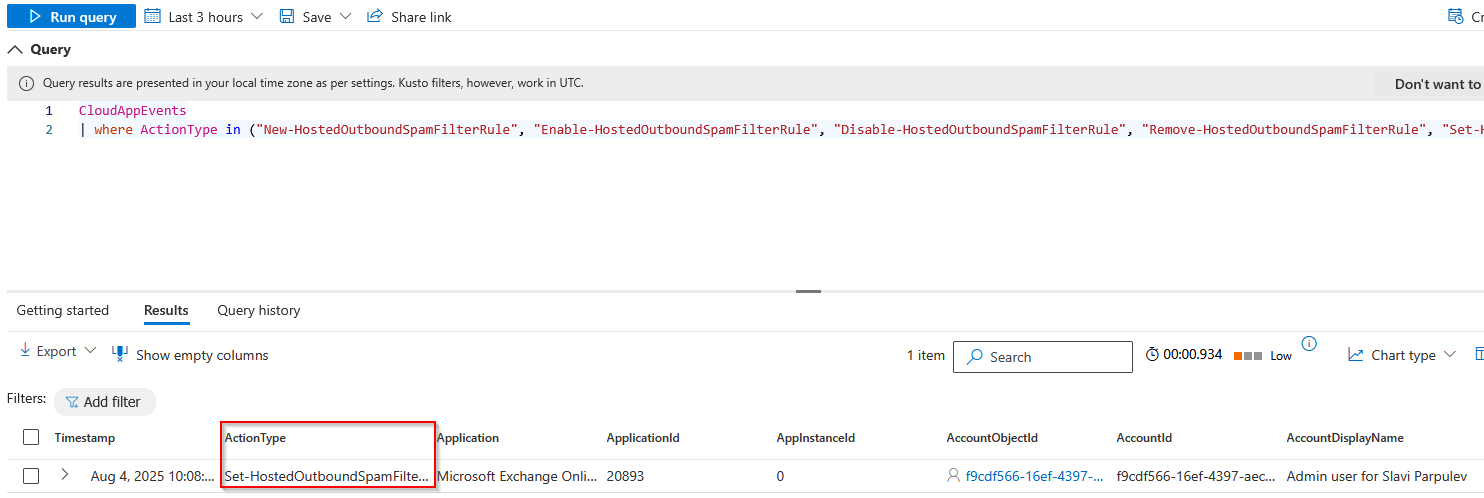This screenshot has height=498, width=1484.
Task: Collapse the Query section chevron
Action: coord(15,49)
